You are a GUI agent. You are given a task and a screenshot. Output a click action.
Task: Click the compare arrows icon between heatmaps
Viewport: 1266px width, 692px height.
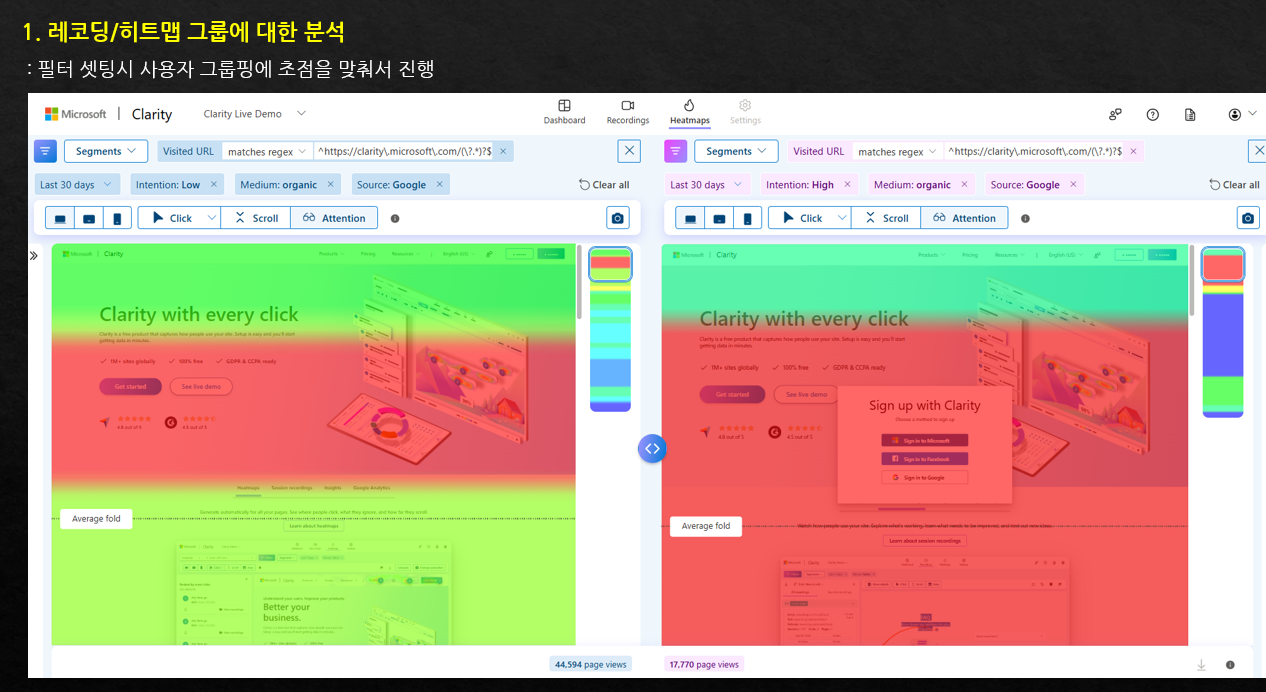pos(652,448)
